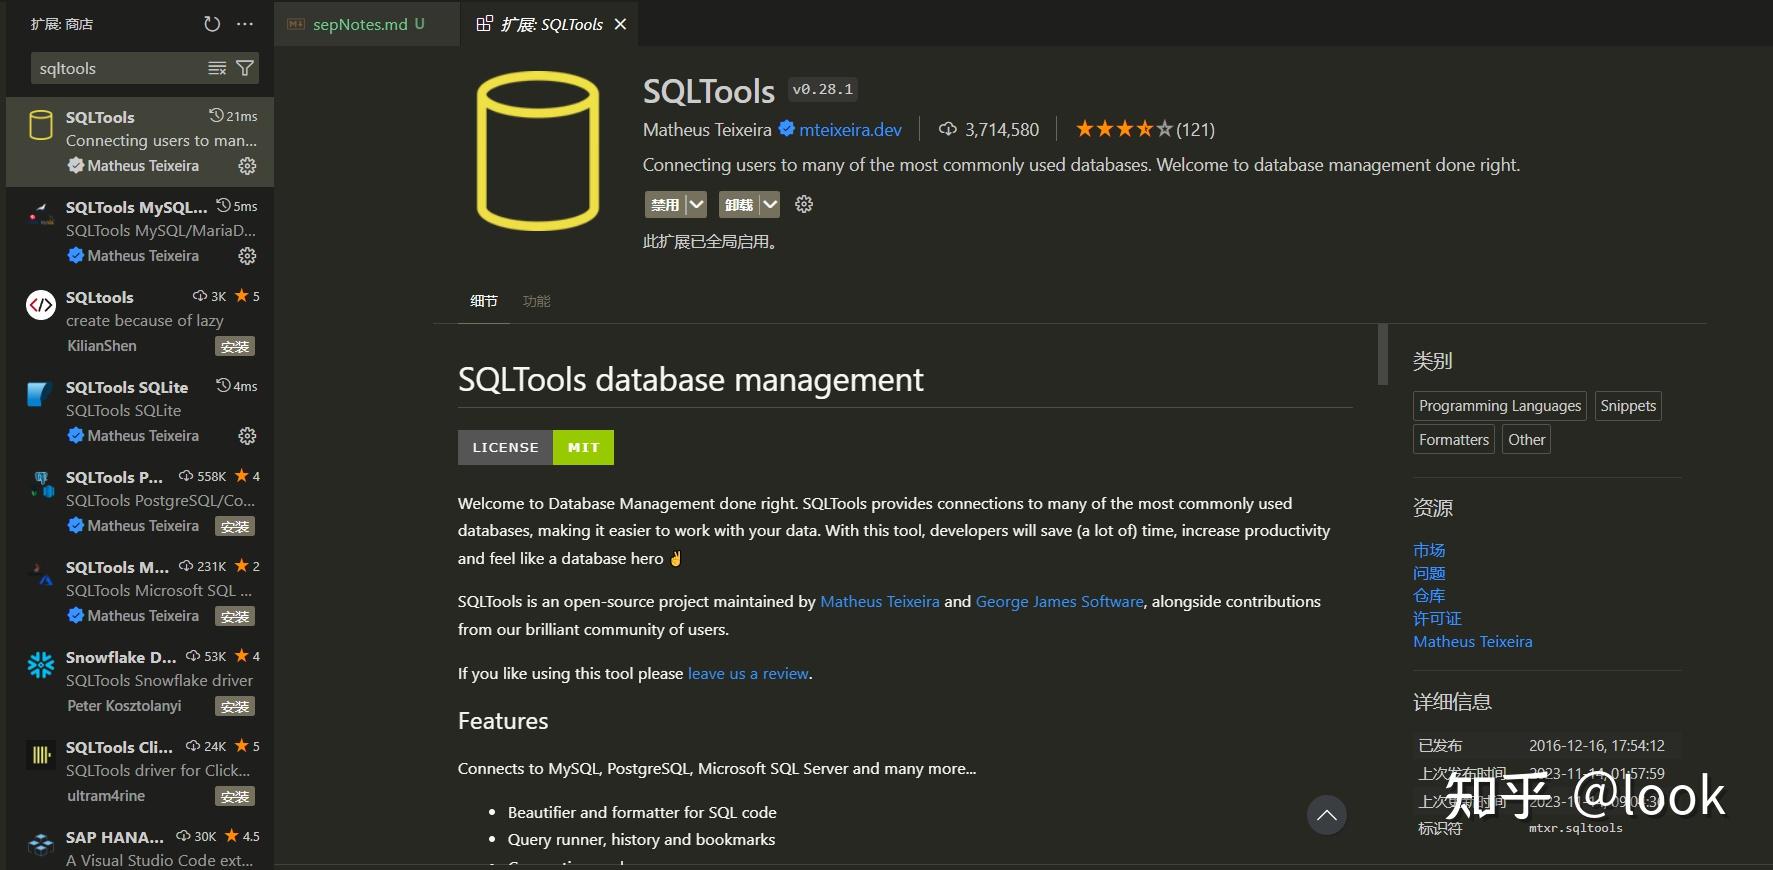Open manage gear for SQLTools MySQL extension
This screenshot has height=870, width=1773.
(x=247, y=256)
